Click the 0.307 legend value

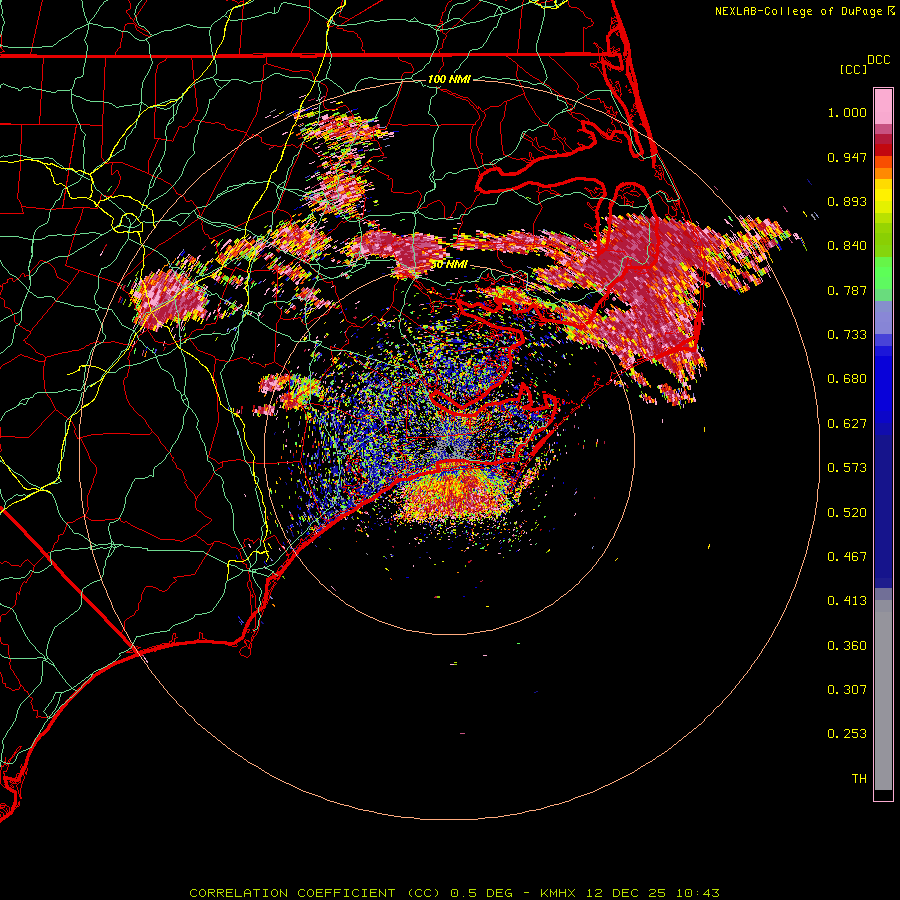pos(847,690)
